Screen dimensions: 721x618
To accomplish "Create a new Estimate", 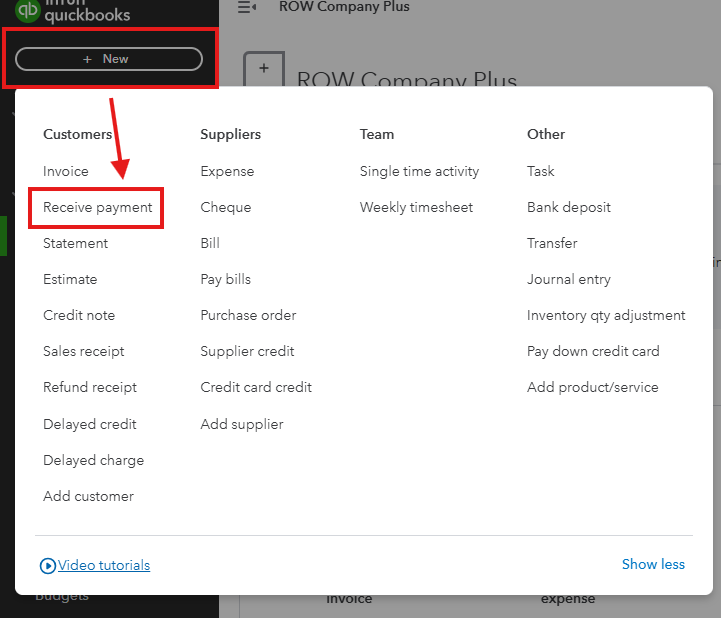I will 70,279.
